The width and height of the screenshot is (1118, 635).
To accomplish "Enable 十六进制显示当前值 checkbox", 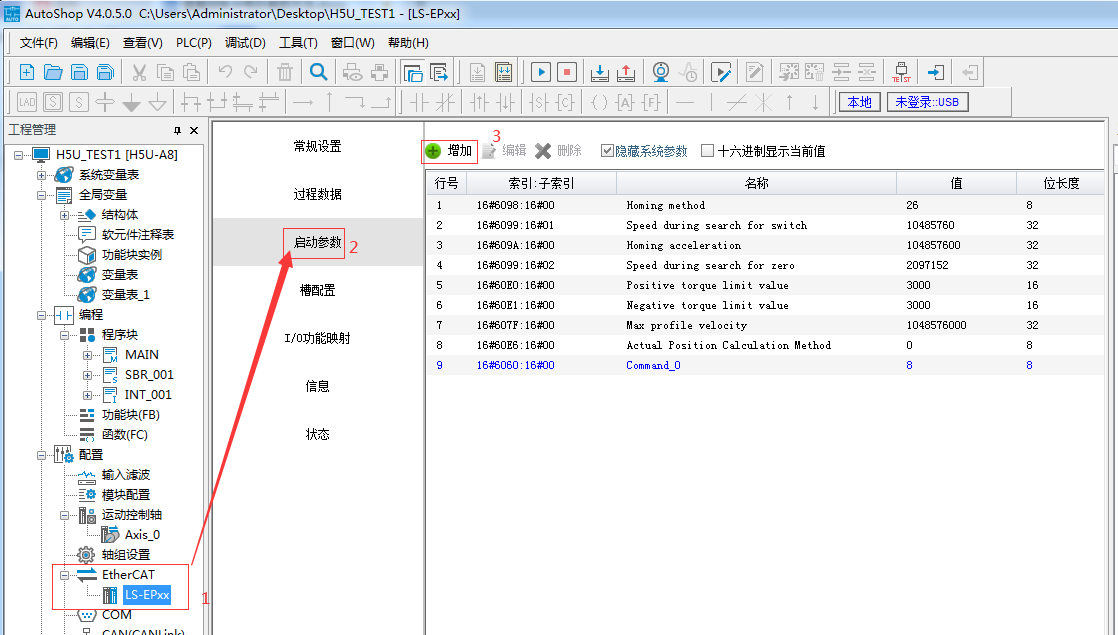I will [707, 151].
